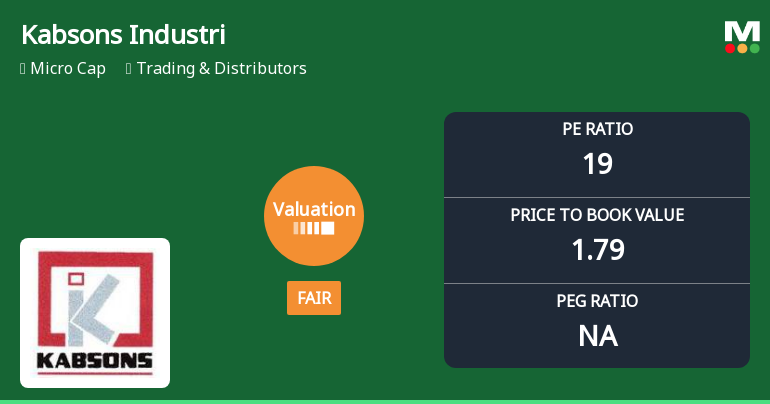The image size is (770, 404).
Task: Click the Marketsmojo M logo
Action: 742,30
